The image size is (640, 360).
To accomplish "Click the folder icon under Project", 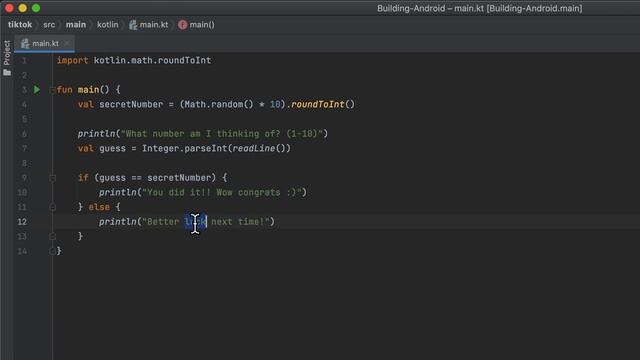I will (7, 73).
